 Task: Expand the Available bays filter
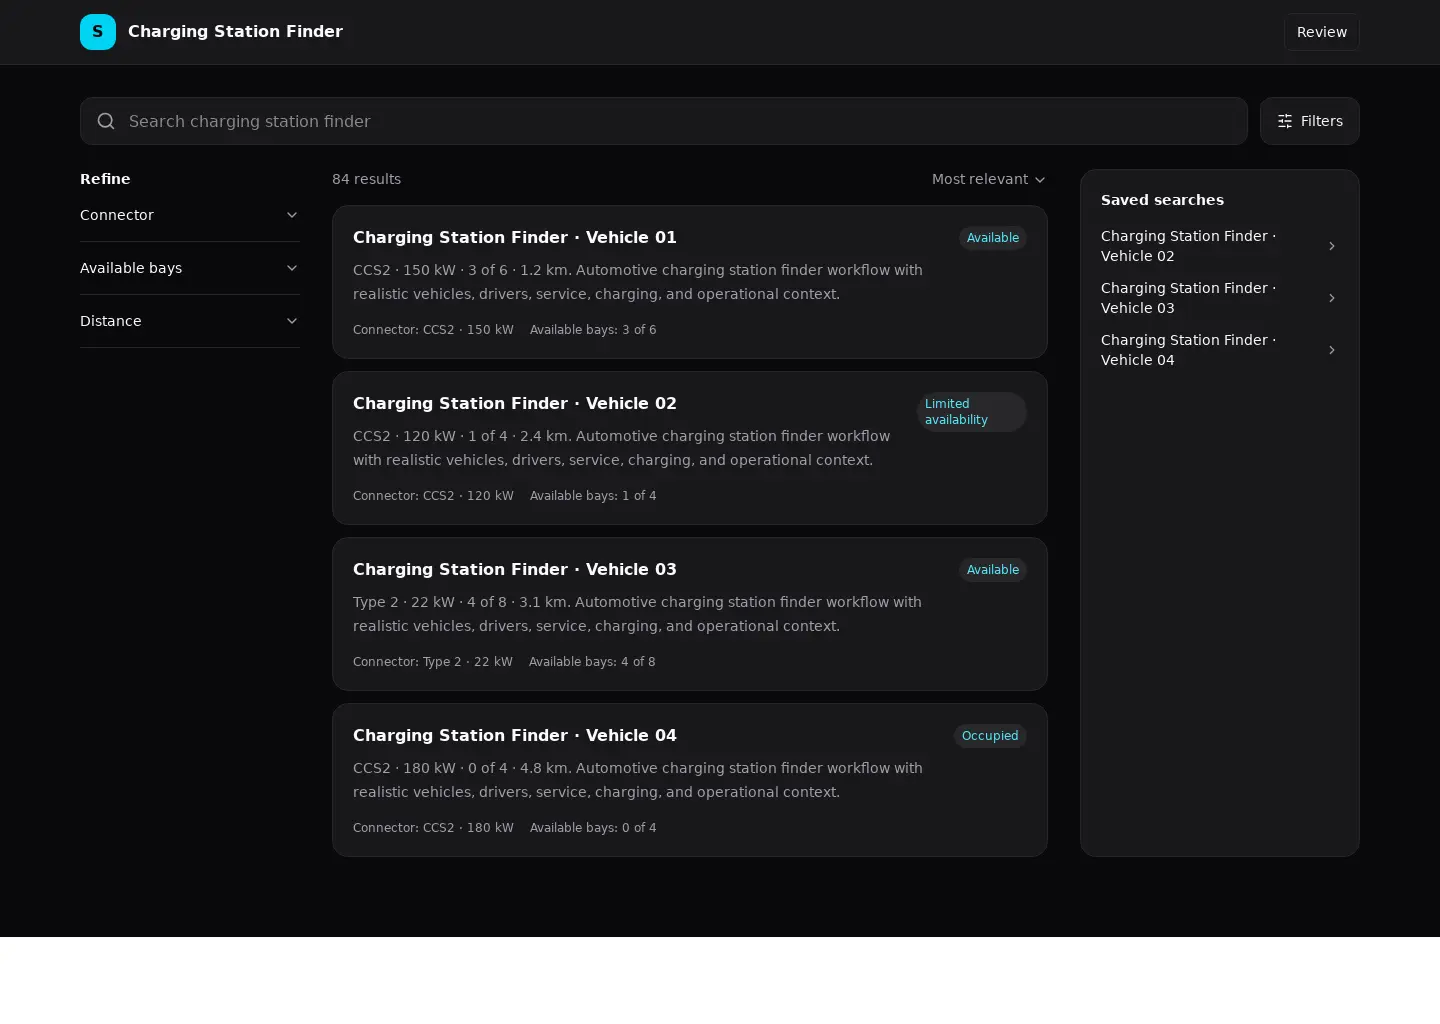tap(190, 268)
